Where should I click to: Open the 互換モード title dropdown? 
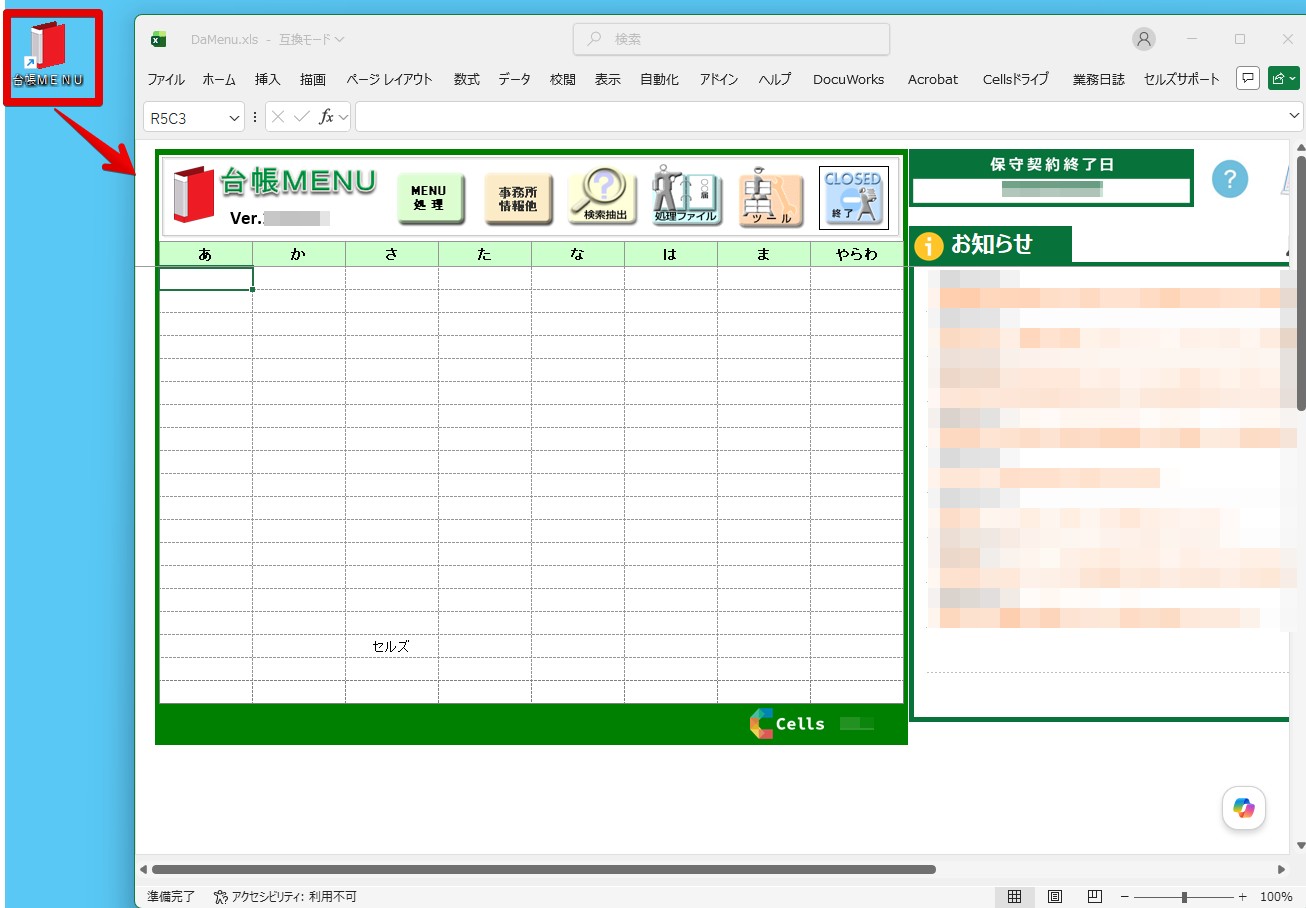pyautogui.click(x=312, y=39)
